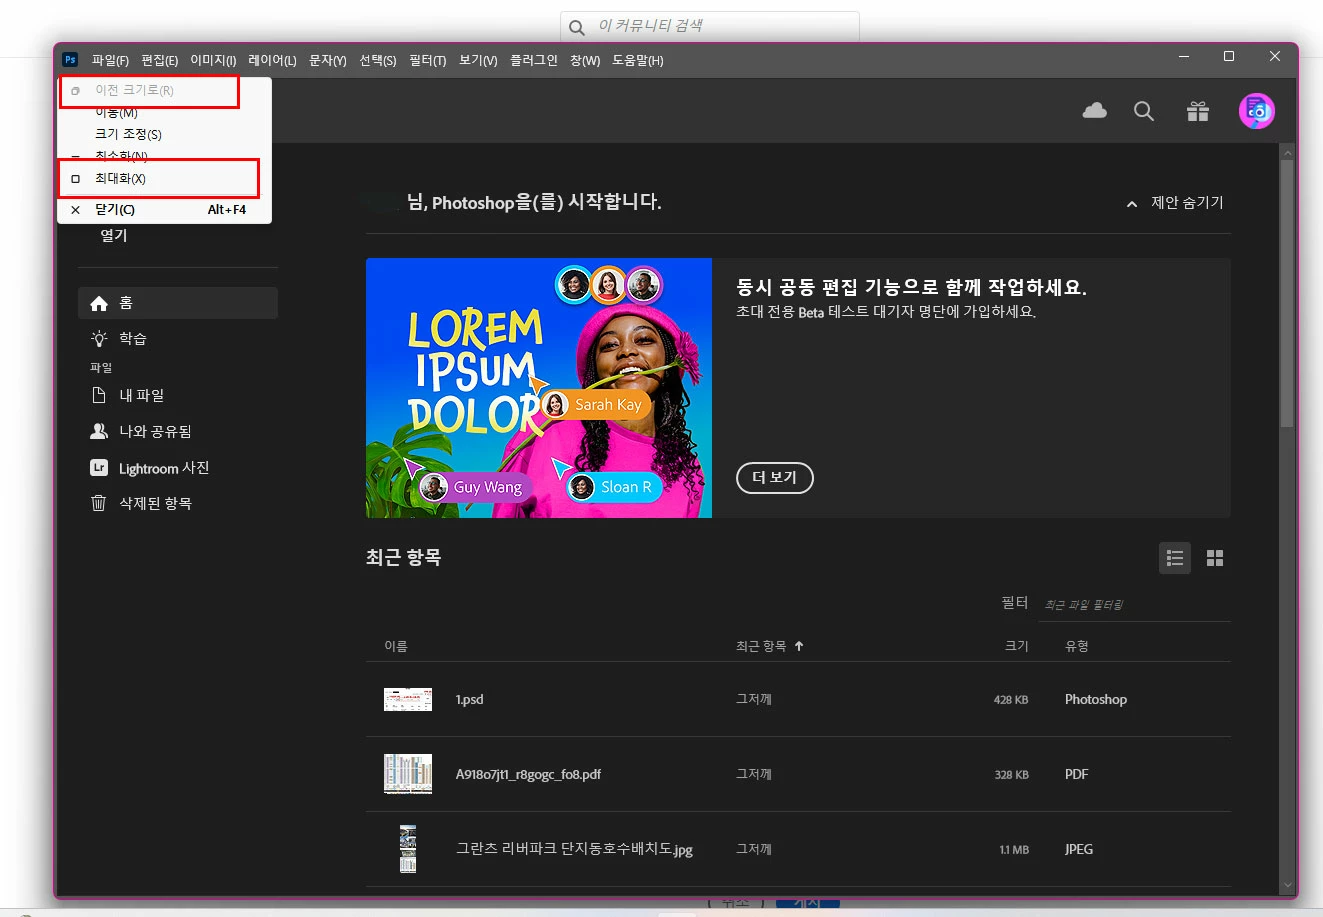Image resolution: width=1323 pixels, height=917 pixels.
Task: Click the Photoshop Ps app icon
Action: pyautogui.click(x=70, y=60)
